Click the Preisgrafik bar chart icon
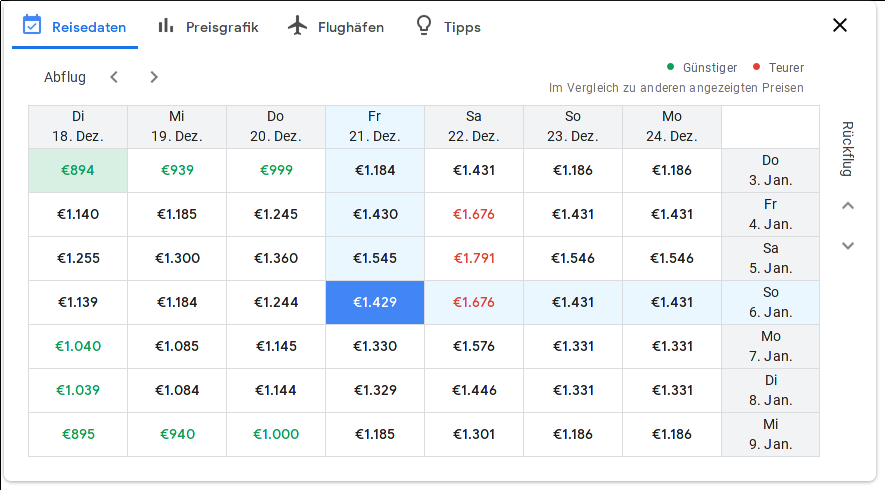 pyautogui.click(x=165, y=25)
